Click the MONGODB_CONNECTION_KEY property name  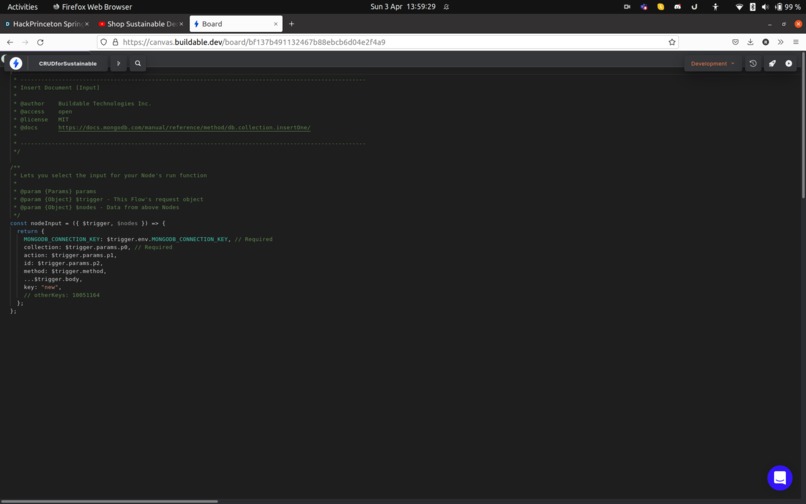[x=62, y=239]
